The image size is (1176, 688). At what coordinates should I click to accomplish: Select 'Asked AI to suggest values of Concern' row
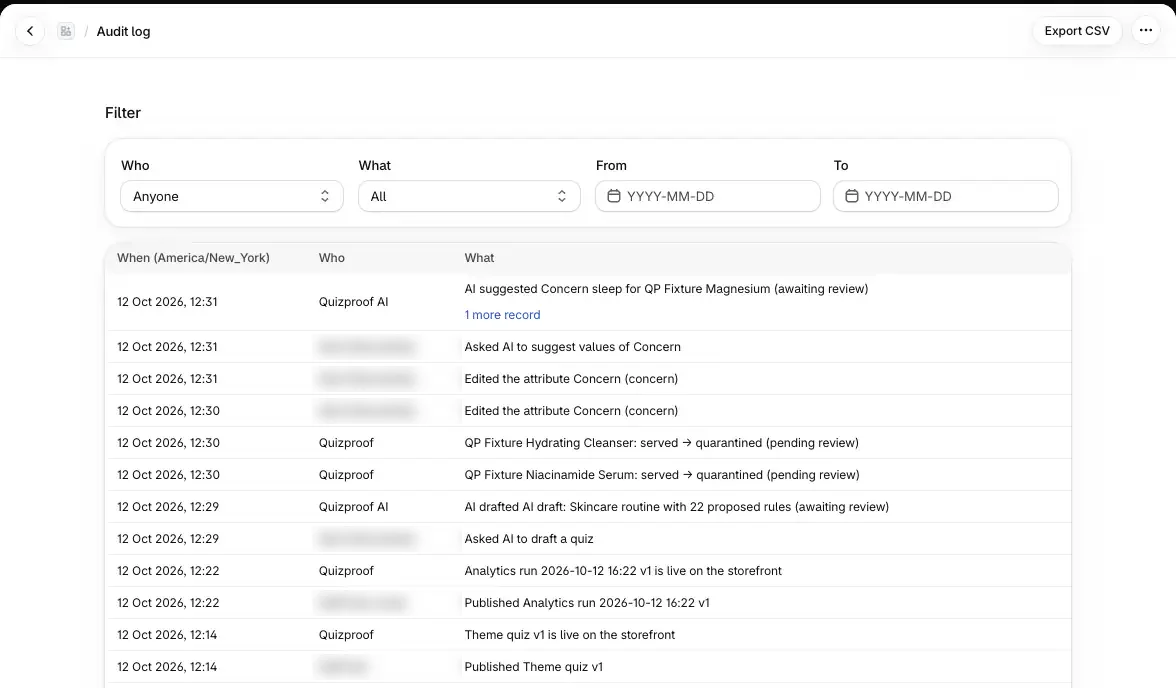588,347
